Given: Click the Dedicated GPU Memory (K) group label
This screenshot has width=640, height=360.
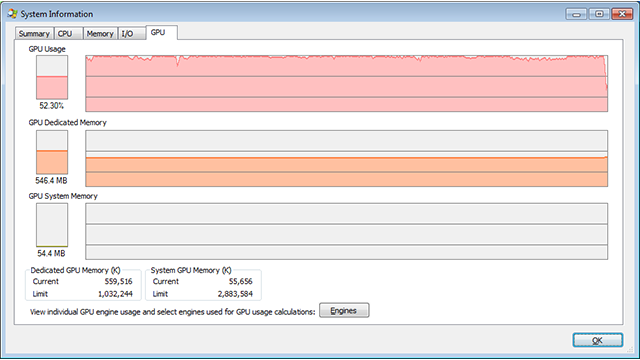Looking at the screenshot, I should click(76, 270).
